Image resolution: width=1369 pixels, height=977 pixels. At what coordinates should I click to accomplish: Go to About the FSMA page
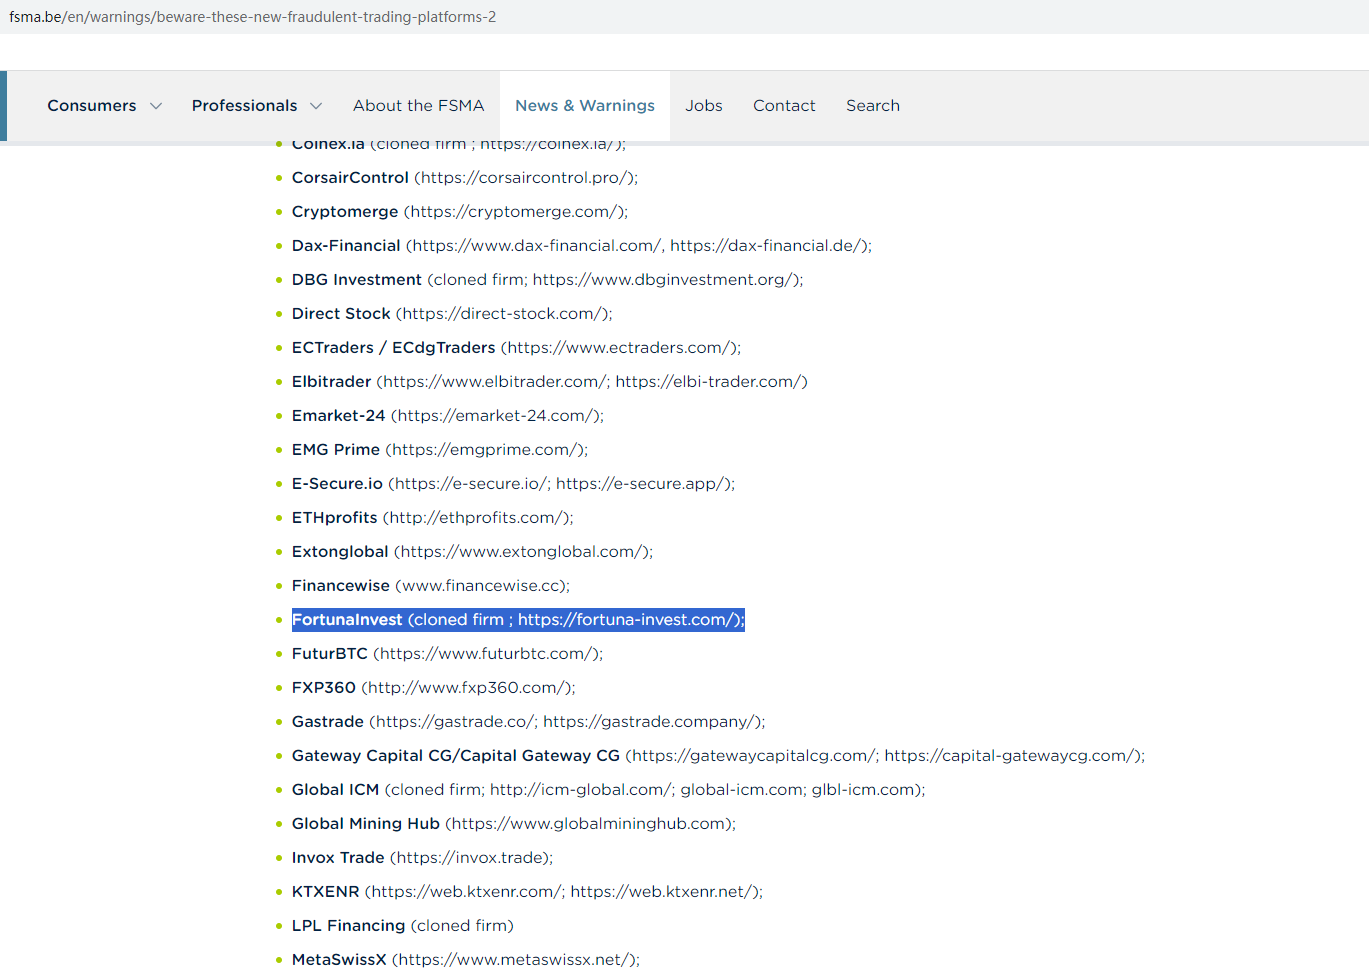[418, 106]
